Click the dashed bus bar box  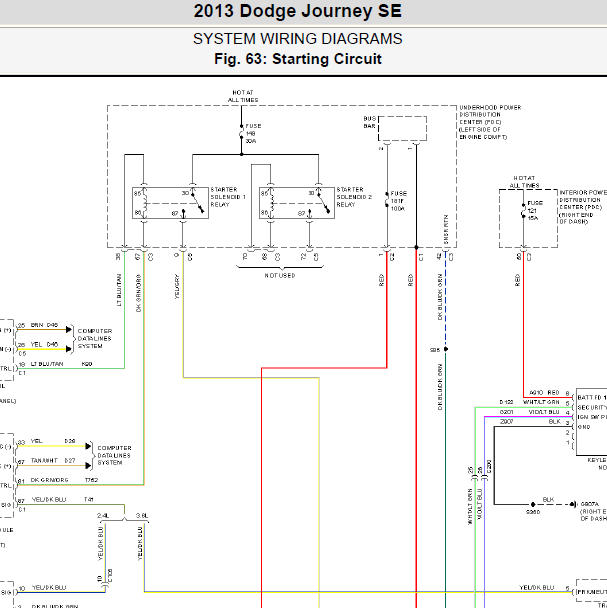[402, 128]
